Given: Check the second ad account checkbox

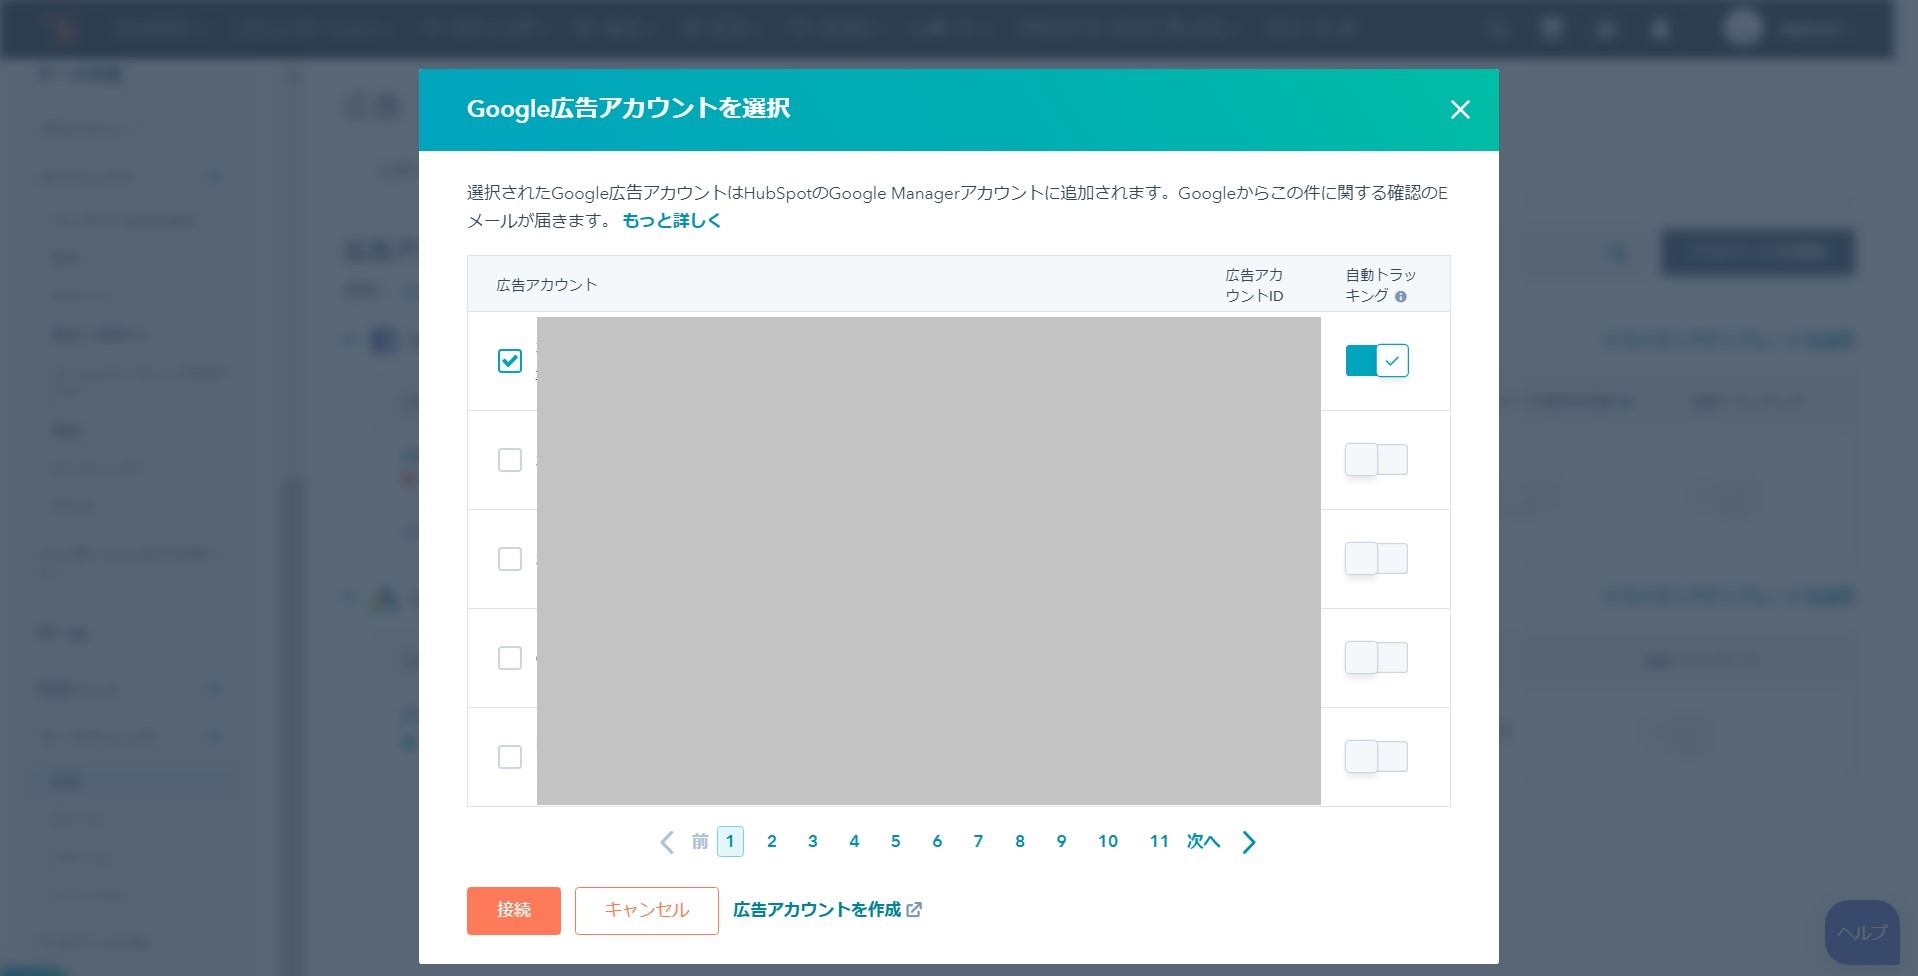Looking at the screenshot, I should pyautogui.click(x=510, y=460).
